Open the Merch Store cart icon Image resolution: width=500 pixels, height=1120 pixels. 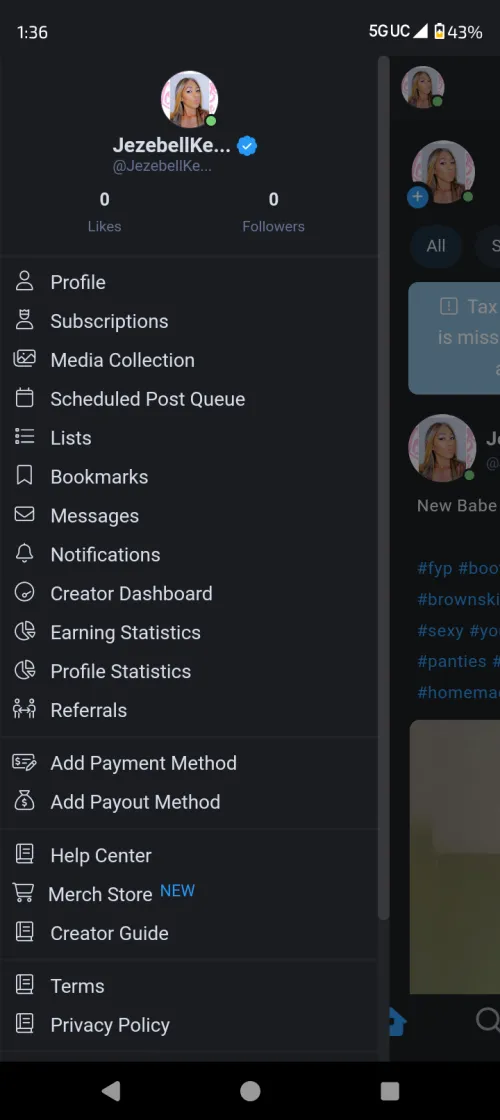coord(24,893)
